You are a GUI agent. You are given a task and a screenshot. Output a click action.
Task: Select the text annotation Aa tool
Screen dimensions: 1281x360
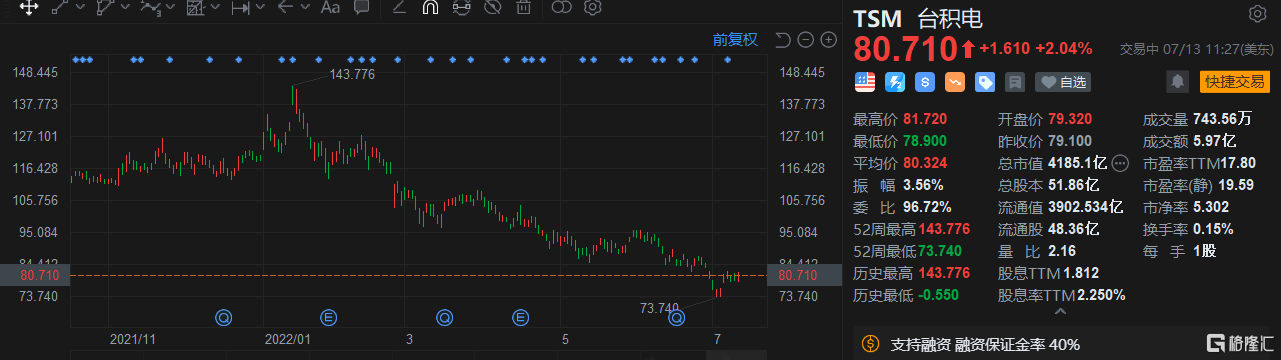pyautogui.click(x=330, y=8)
